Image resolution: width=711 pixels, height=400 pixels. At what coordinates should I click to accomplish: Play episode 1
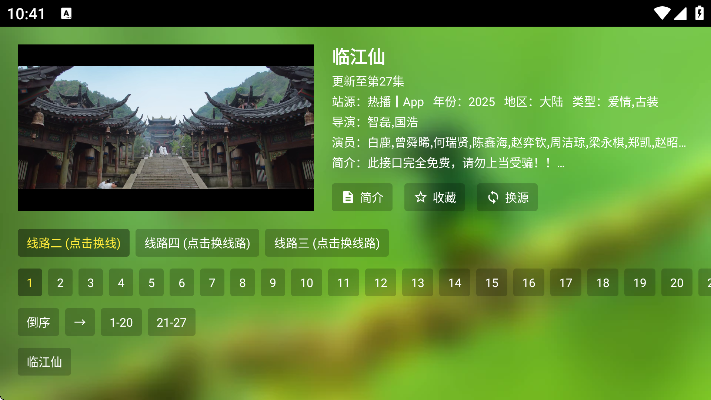pos(30,283)
